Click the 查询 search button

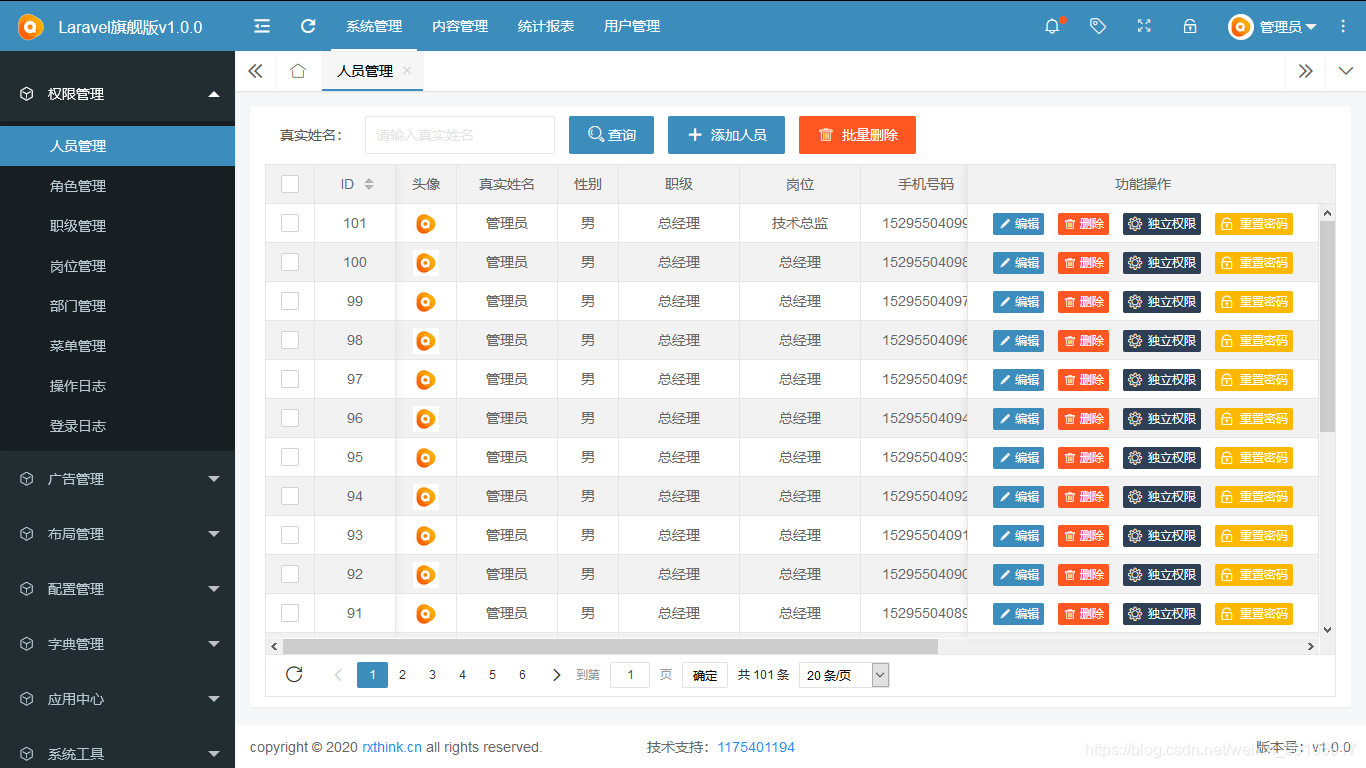pos(611,135)
